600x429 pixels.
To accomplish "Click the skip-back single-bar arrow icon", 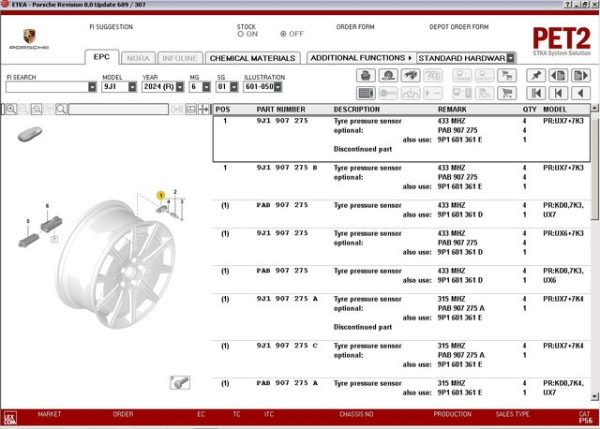I will point(558,93).
